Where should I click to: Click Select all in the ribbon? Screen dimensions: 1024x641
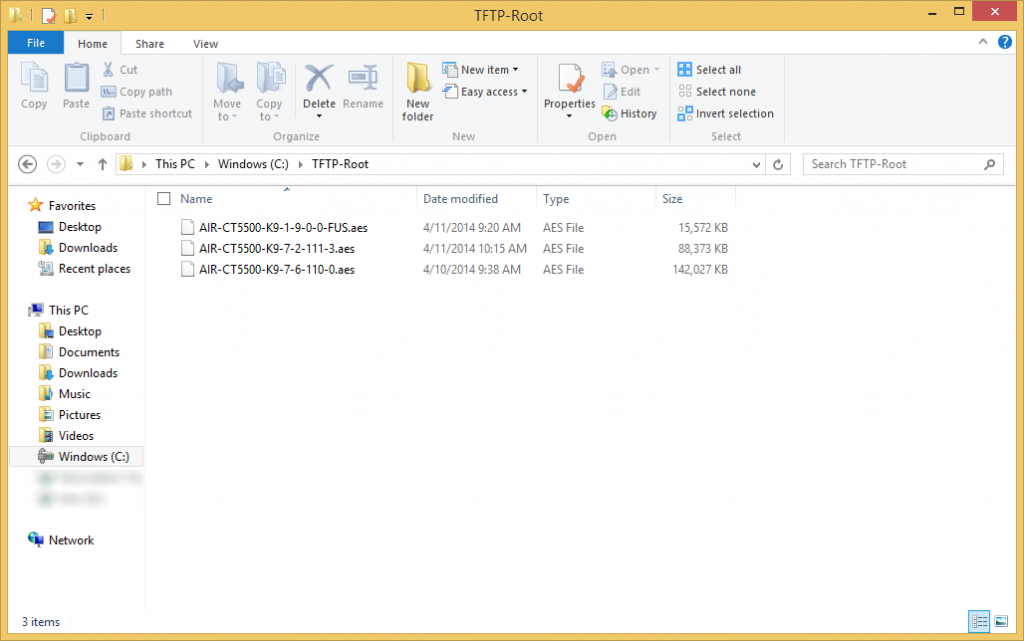click(x=709, y=69)
